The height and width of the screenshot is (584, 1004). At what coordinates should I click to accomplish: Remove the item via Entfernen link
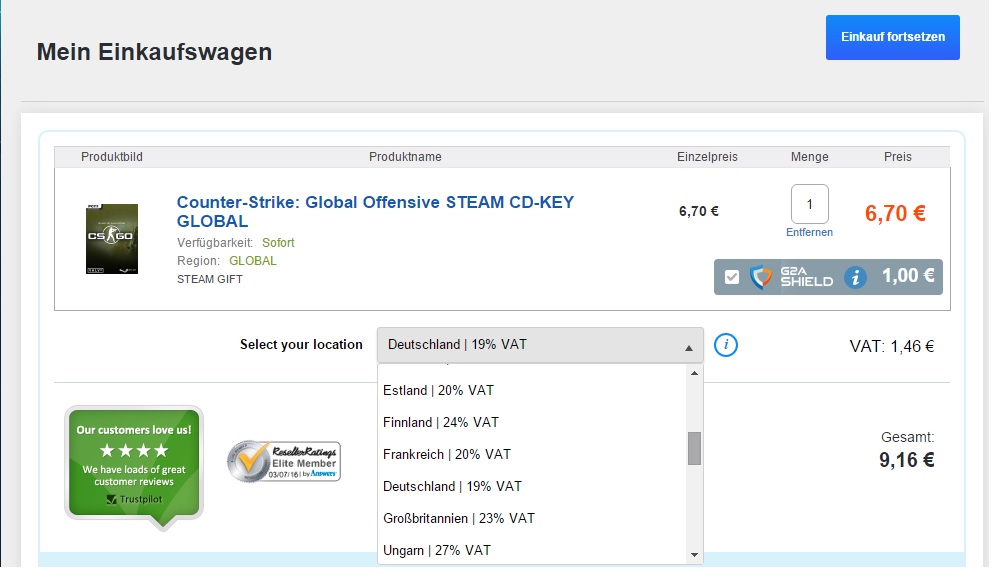pos(809,232)
